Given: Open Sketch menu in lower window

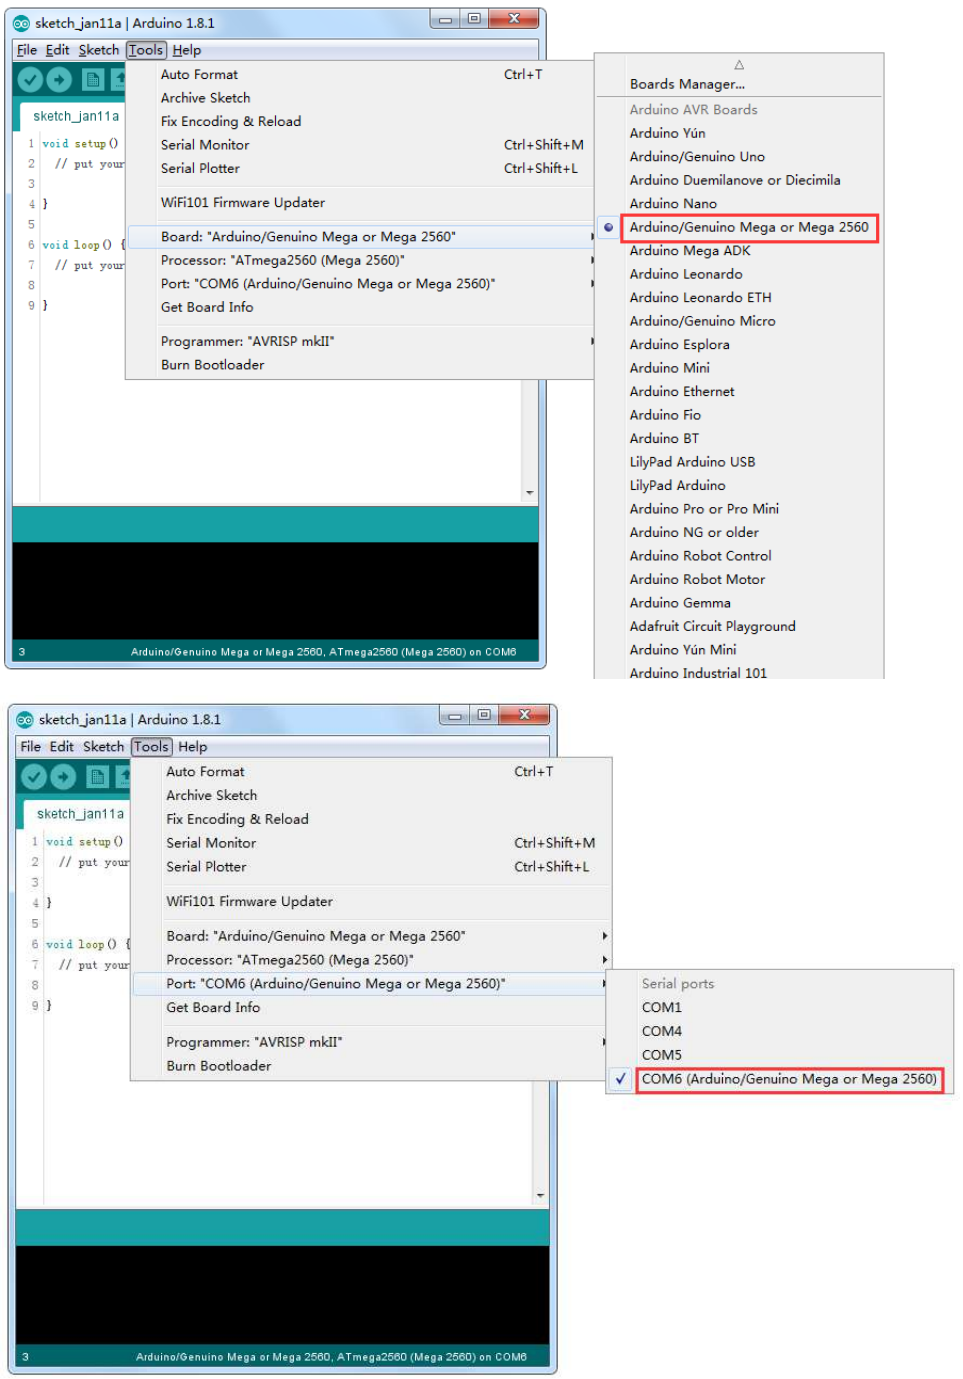Looking at the screenshot, I should click(104, 747).
